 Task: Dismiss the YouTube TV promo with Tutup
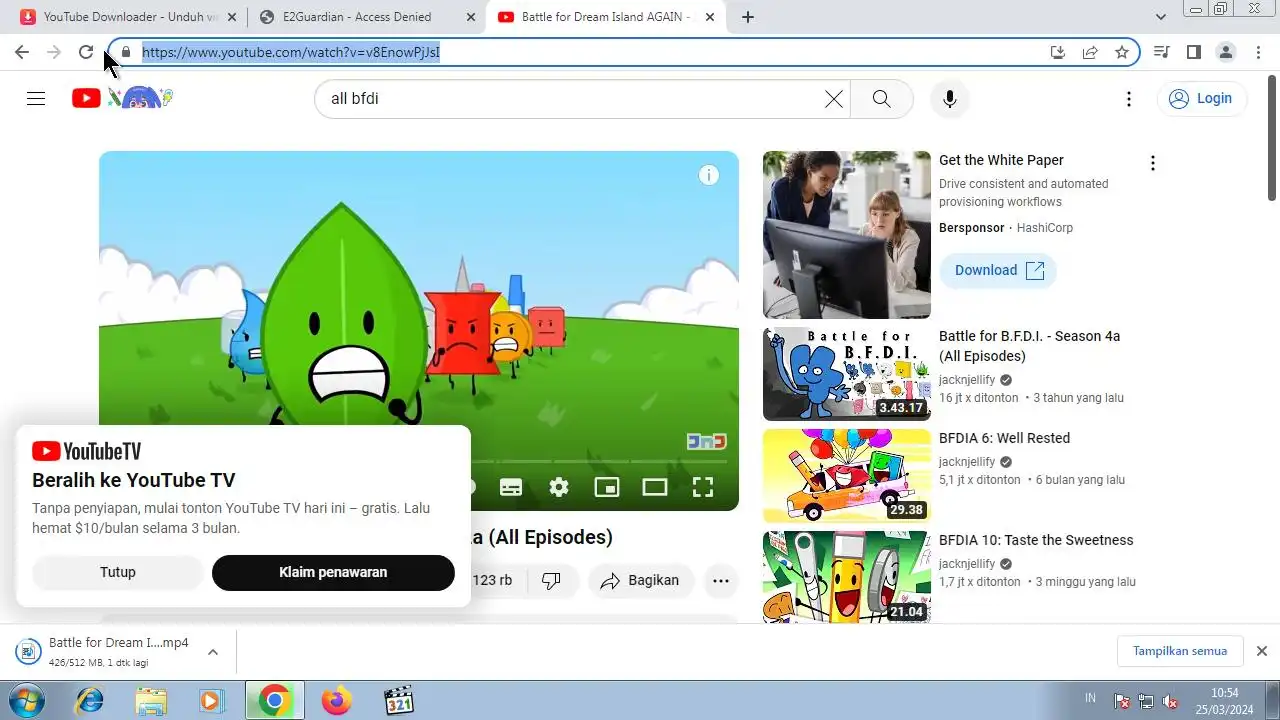point(118,572)
